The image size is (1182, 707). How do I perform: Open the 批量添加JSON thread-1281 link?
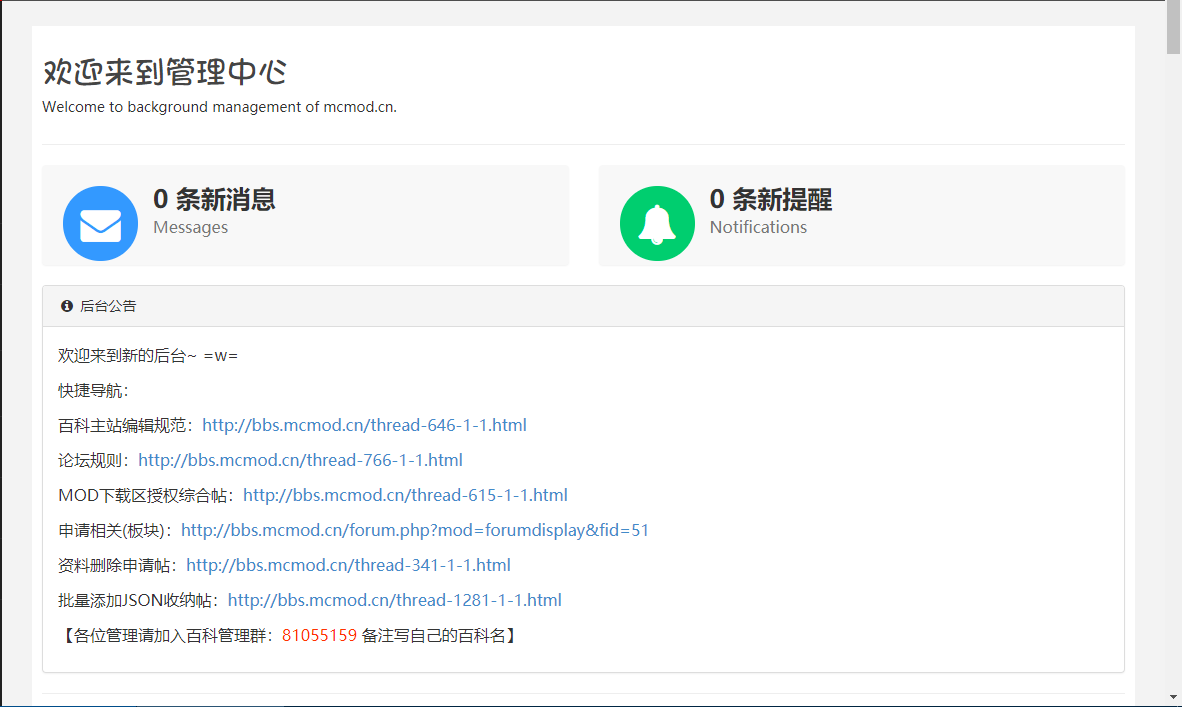coord(394,600)
